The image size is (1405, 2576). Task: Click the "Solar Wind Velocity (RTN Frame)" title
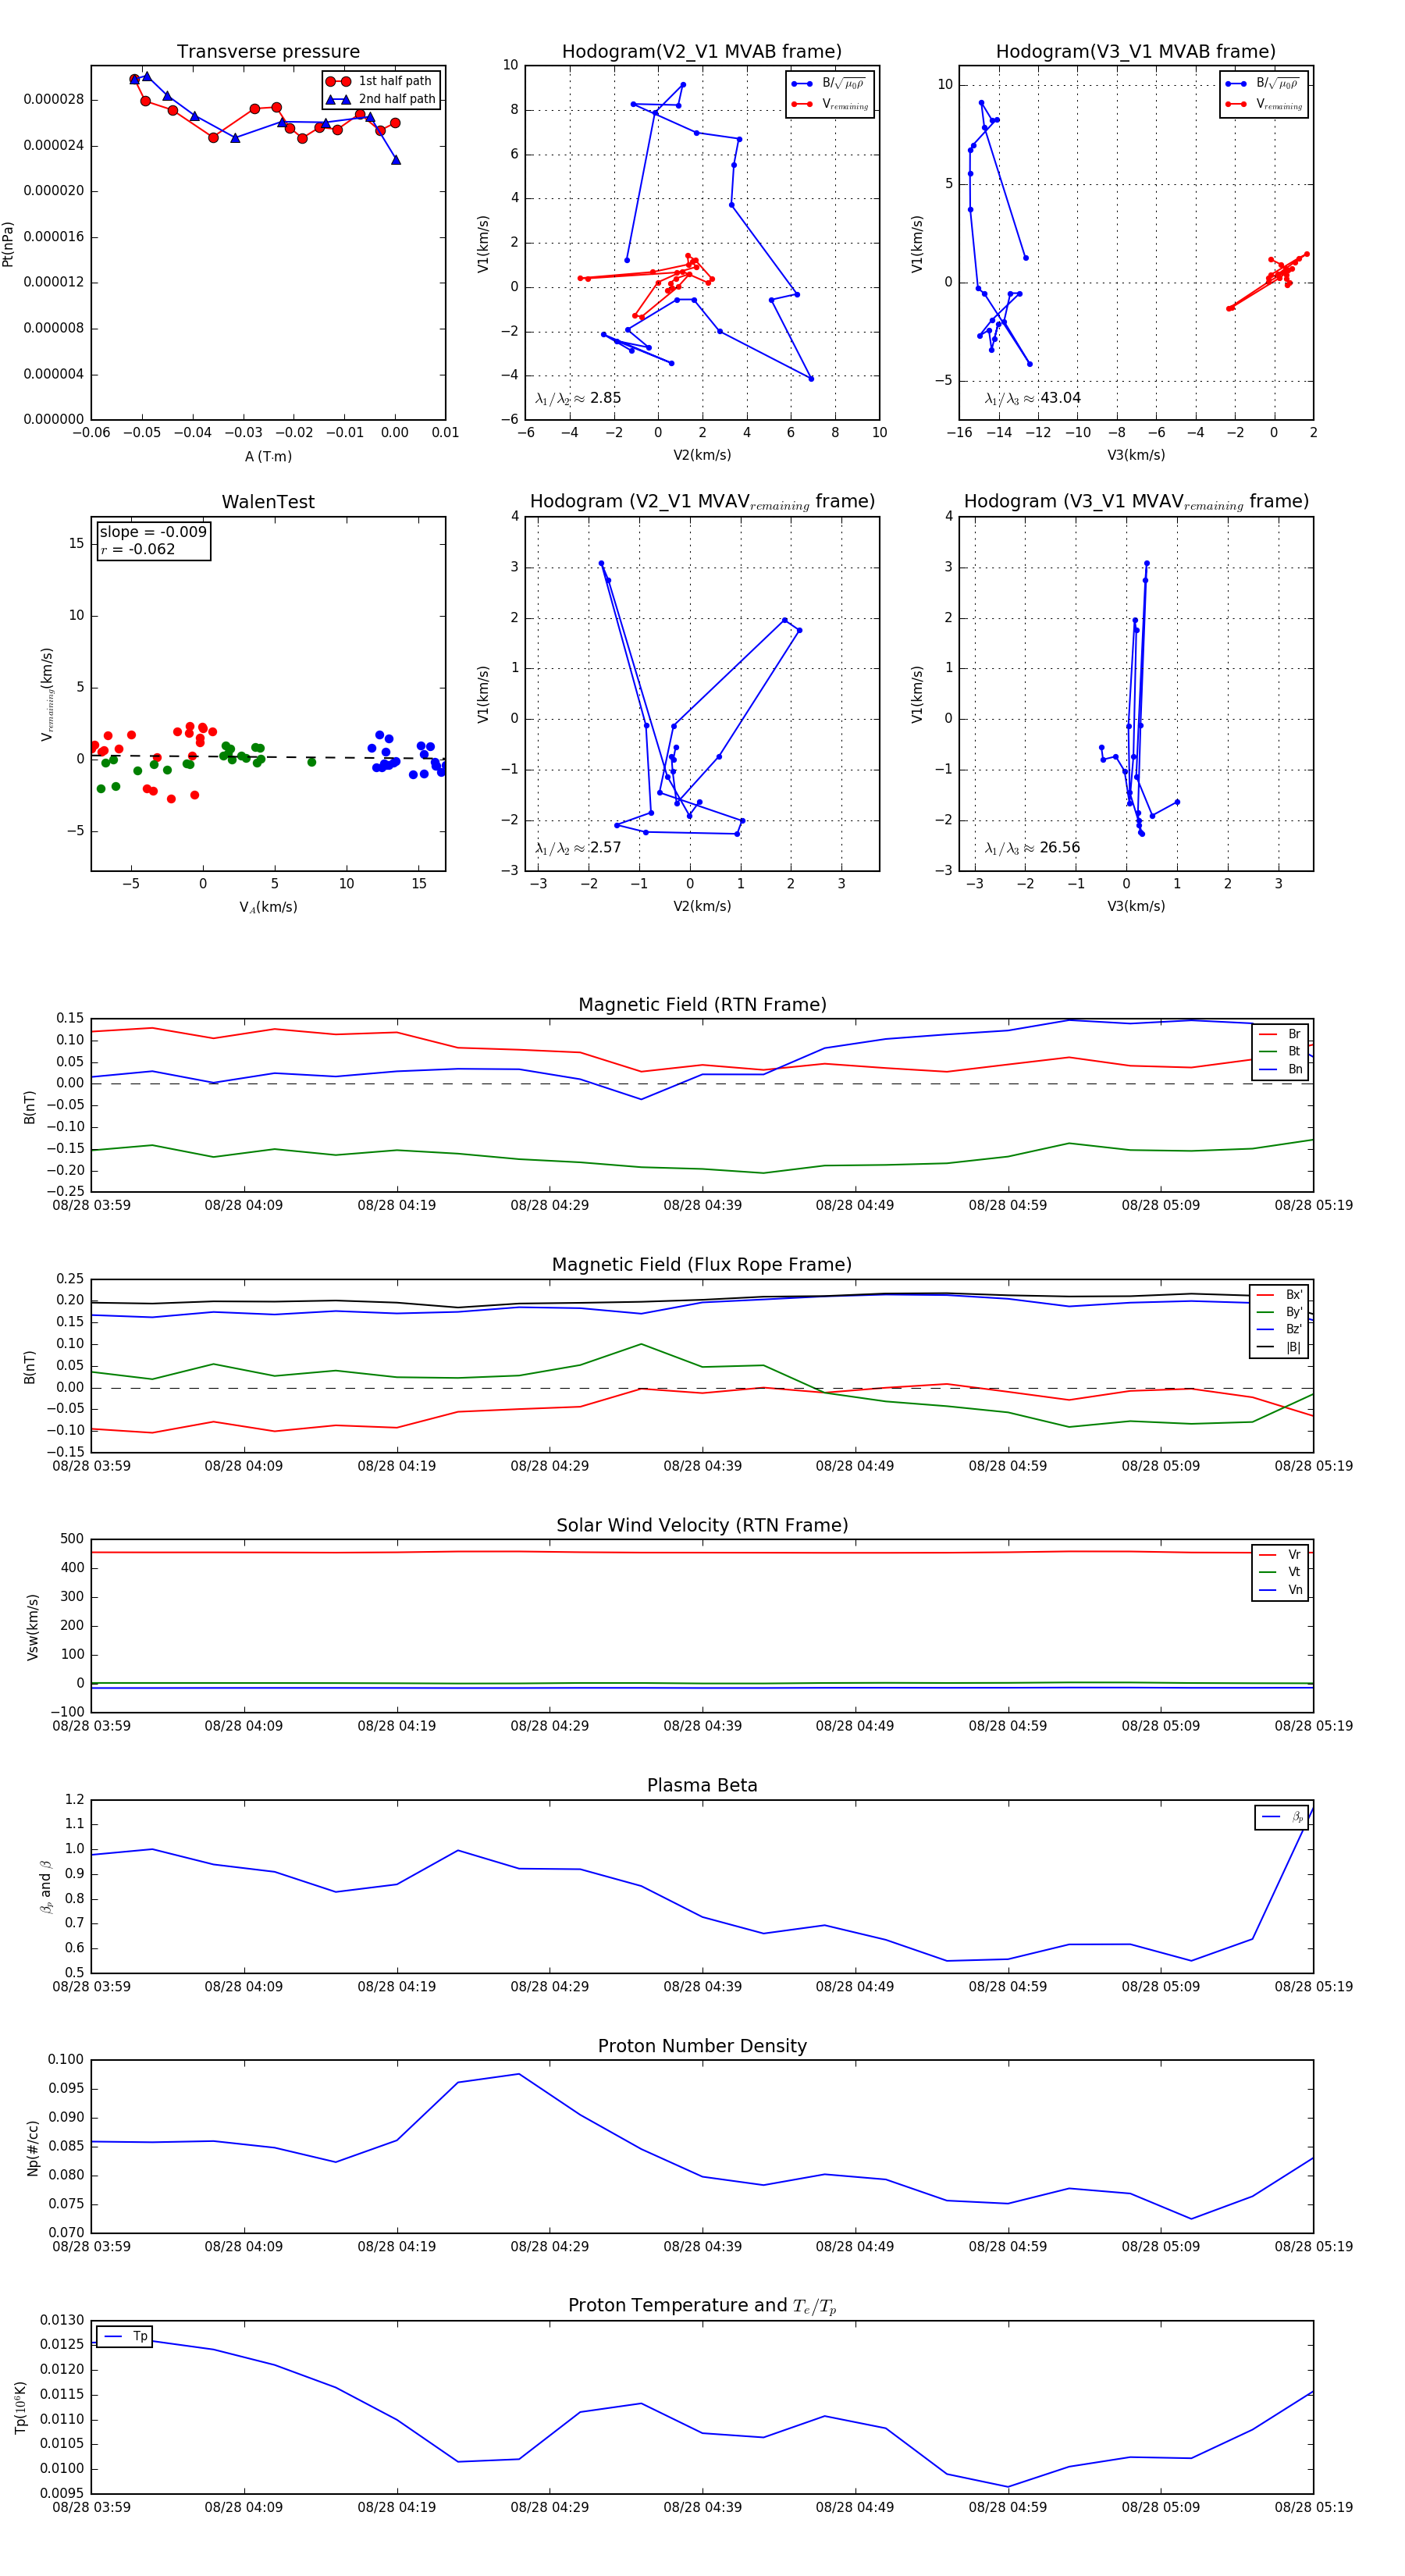coord(702,1525)
